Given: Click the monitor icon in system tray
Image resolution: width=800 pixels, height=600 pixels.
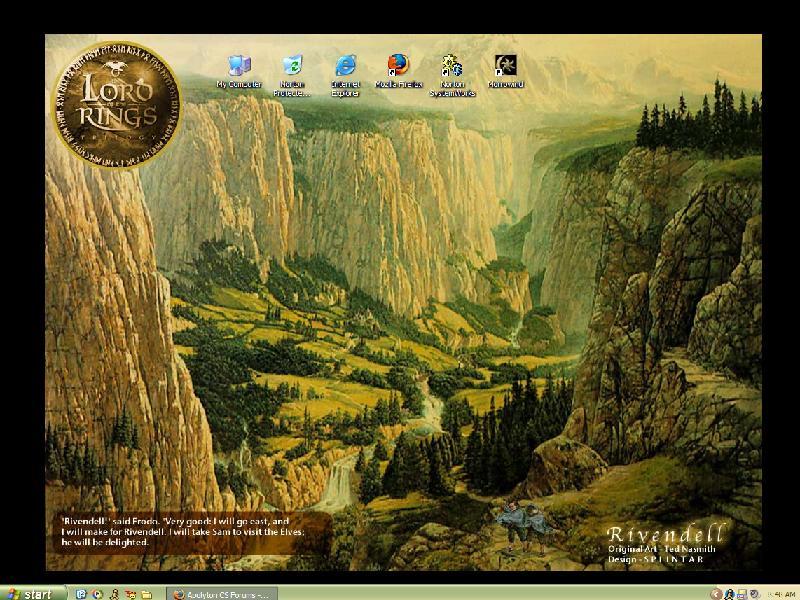Looking at the screenshot, I should (x=742, y=593).
